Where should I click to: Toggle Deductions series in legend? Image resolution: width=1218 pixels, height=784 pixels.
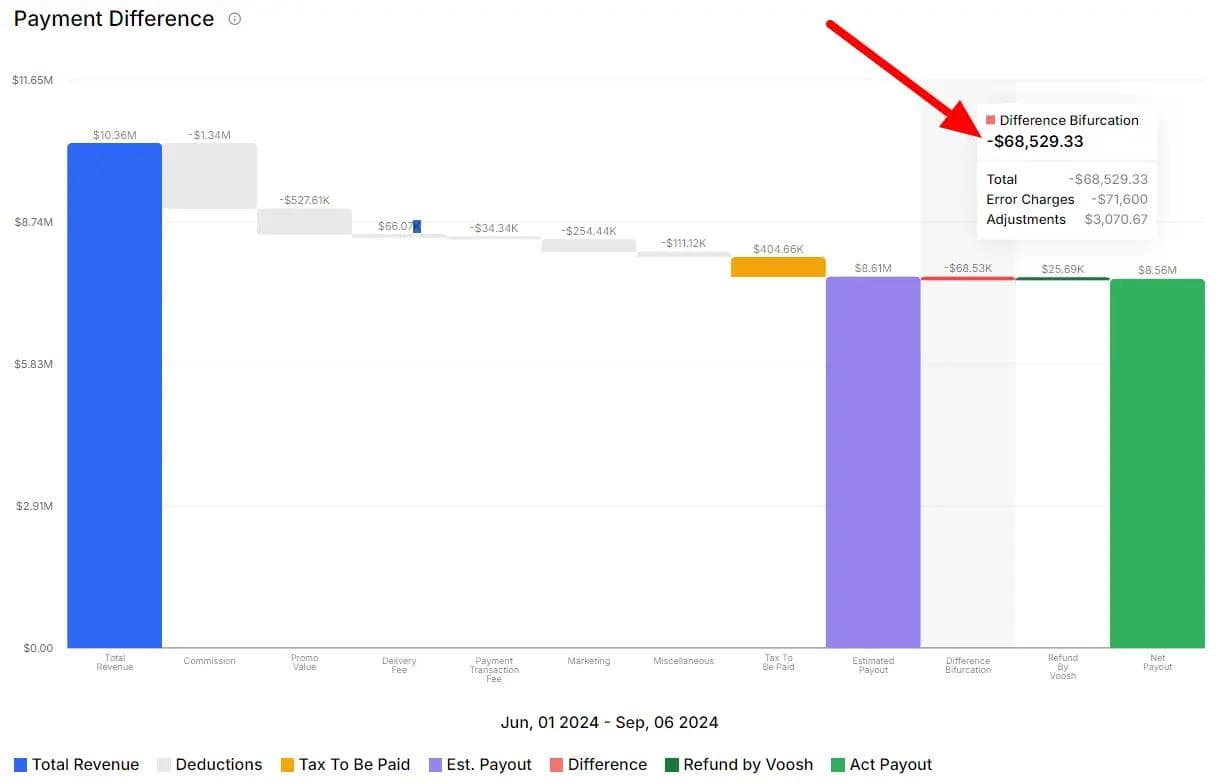pos(209,765)
